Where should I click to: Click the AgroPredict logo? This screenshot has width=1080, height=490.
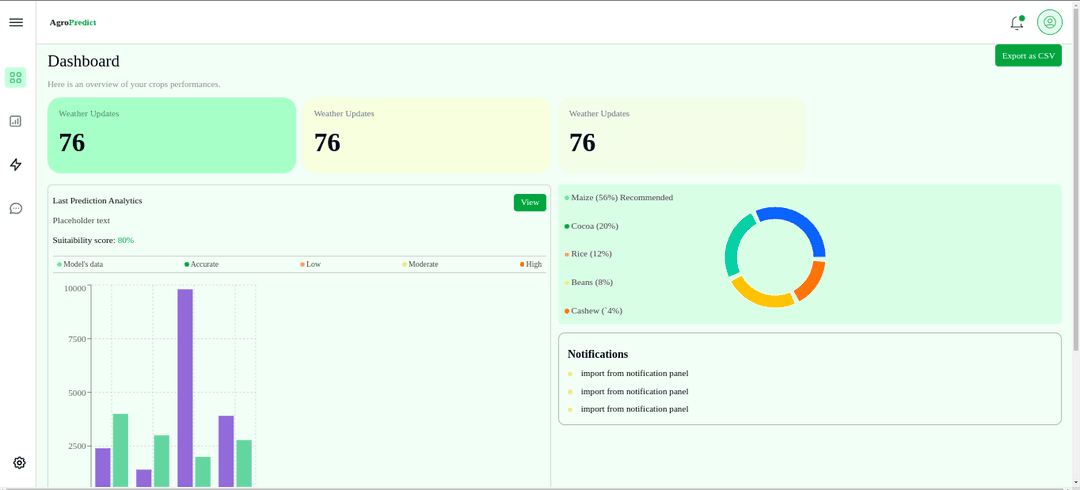(x=72, y=22)
